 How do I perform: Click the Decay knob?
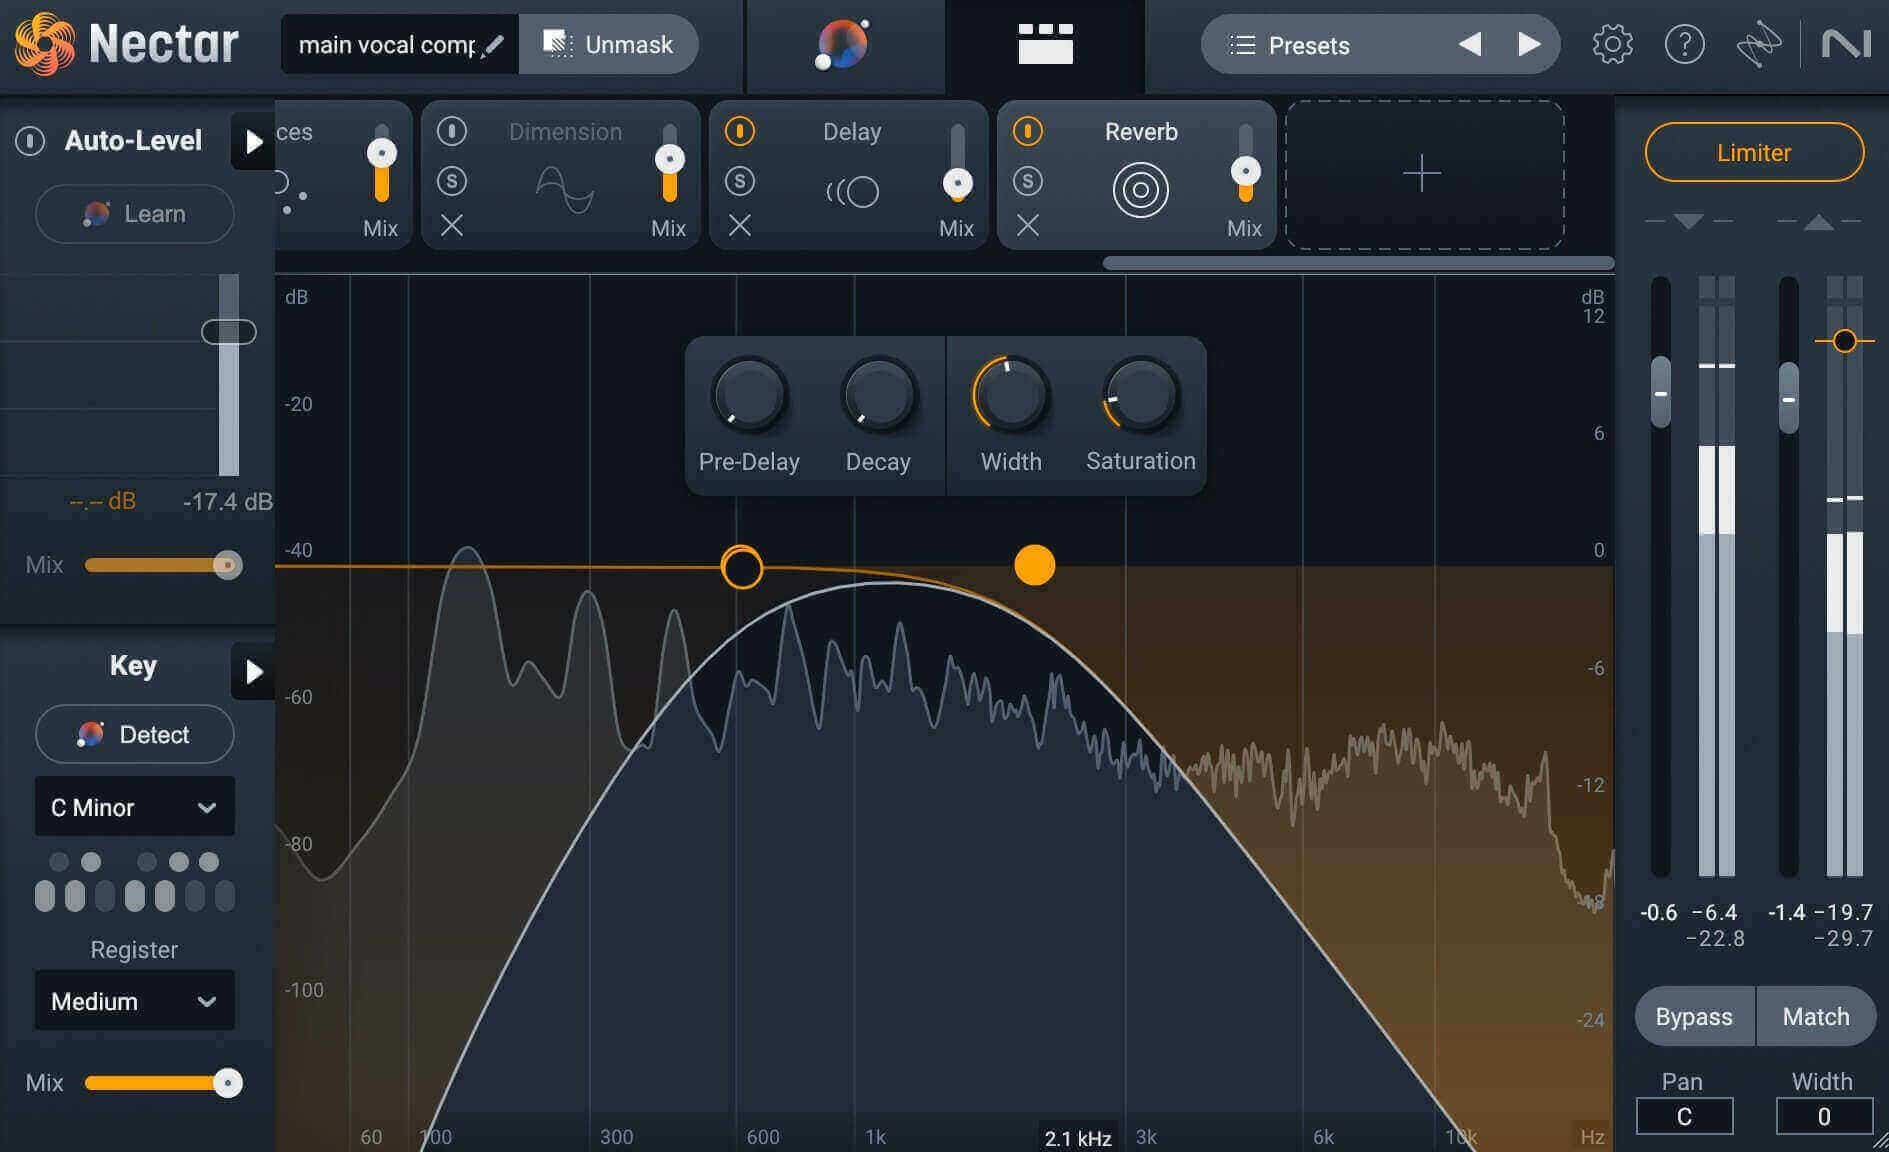tap(878, 395)
